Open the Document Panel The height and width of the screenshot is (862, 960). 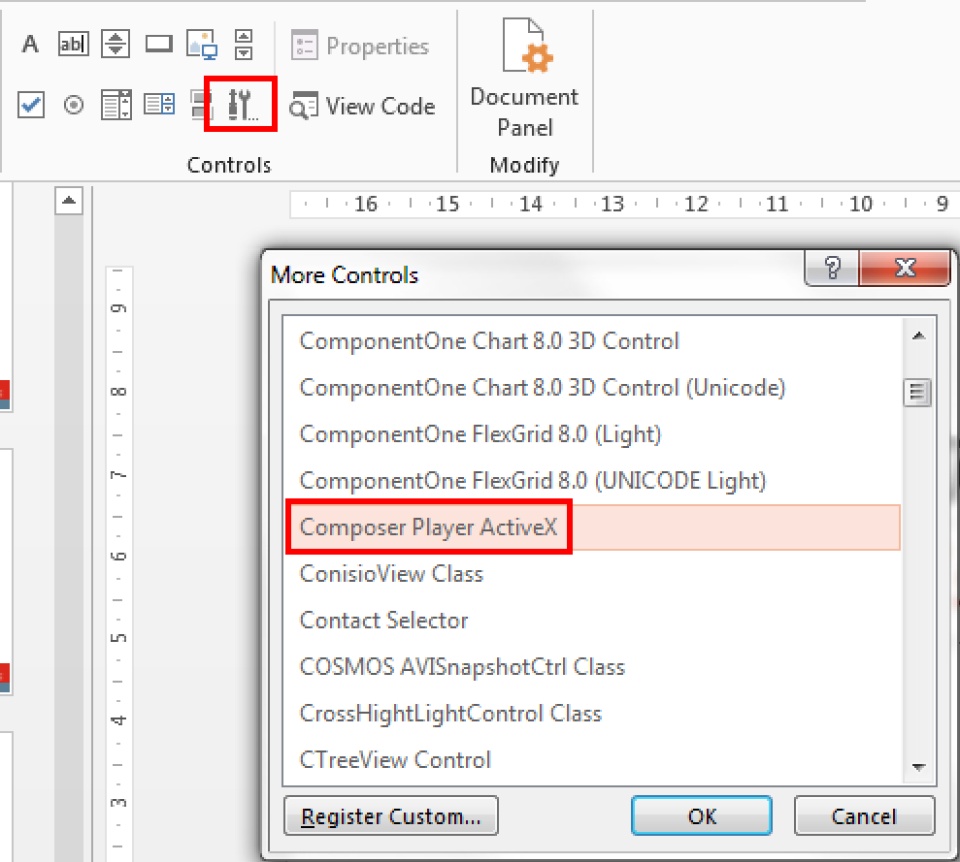525,78
